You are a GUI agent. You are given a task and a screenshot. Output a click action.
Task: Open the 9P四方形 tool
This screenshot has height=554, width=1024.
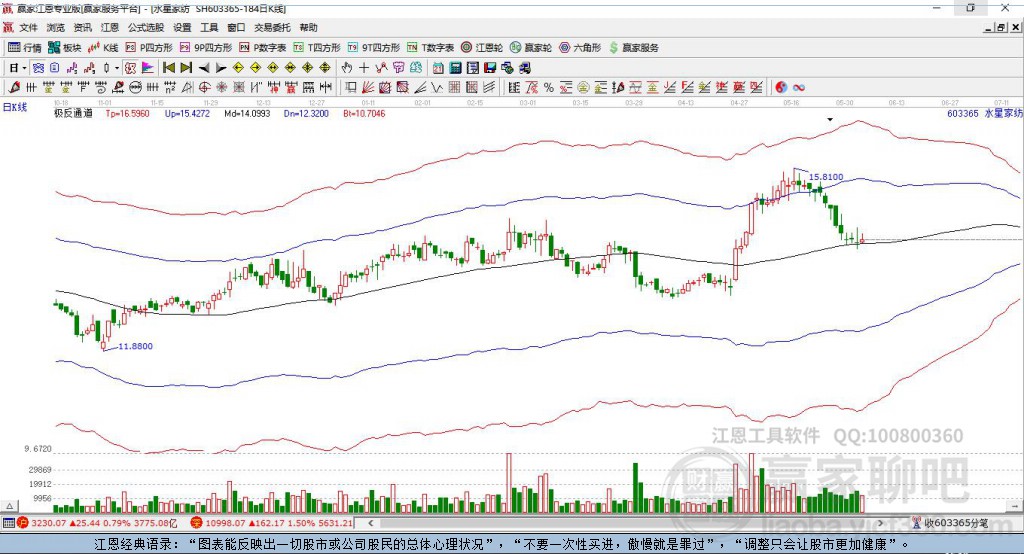pos(206,48)
